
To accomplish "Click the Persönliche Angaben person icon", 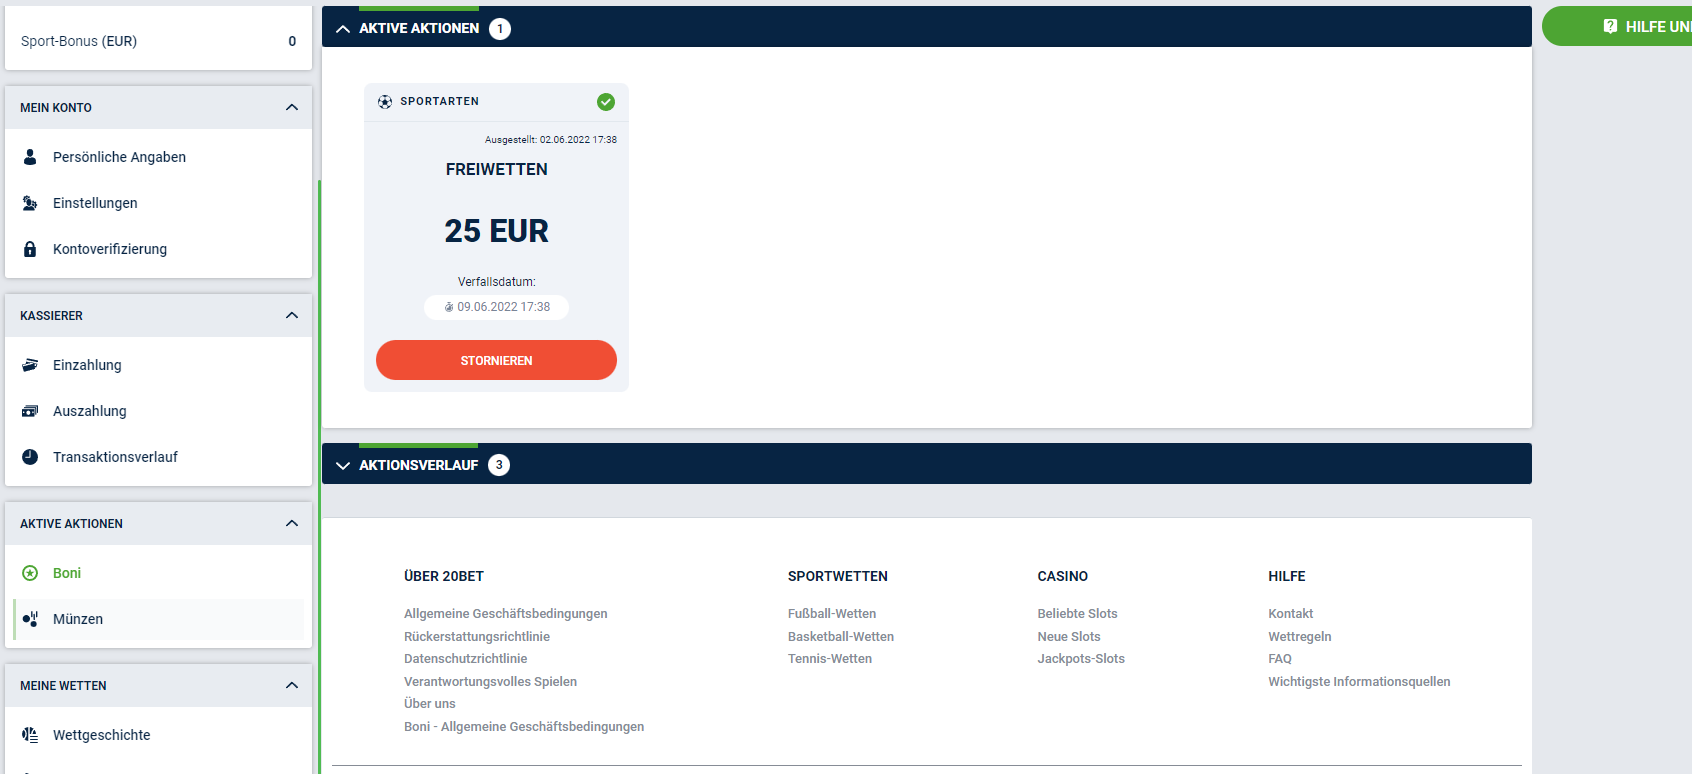I will pyautogui.click(x=30, y=157).
